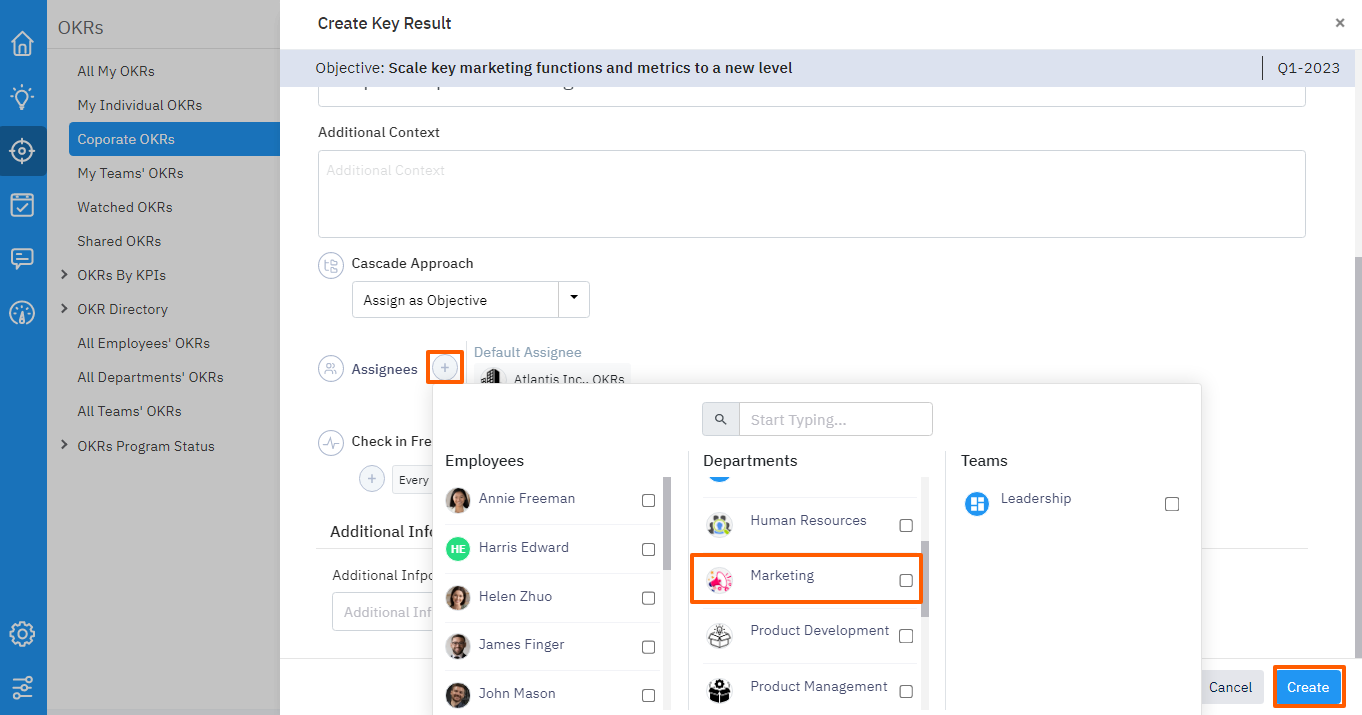The width and height of the screenshot is (1362, 715).
Task: Select the Leadership team checkbox
Action: point(1172,504)
